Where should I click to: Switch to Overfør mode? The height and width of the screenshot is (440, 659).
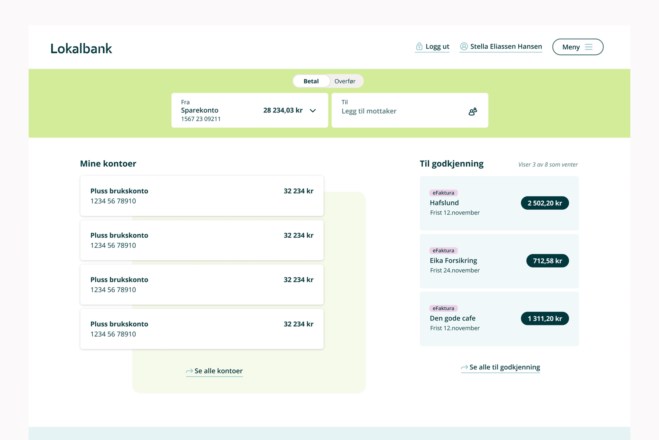(345, 81)
